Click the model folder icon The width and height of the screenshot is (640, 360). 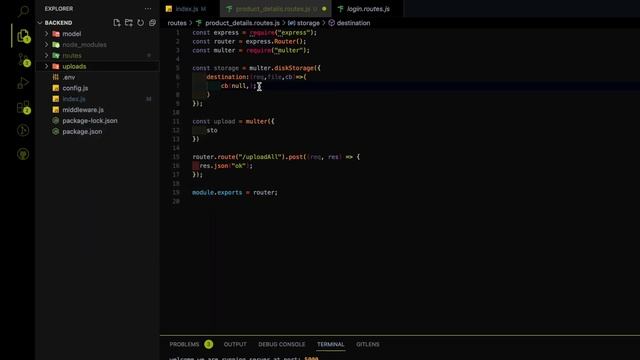tap(56, 34)
